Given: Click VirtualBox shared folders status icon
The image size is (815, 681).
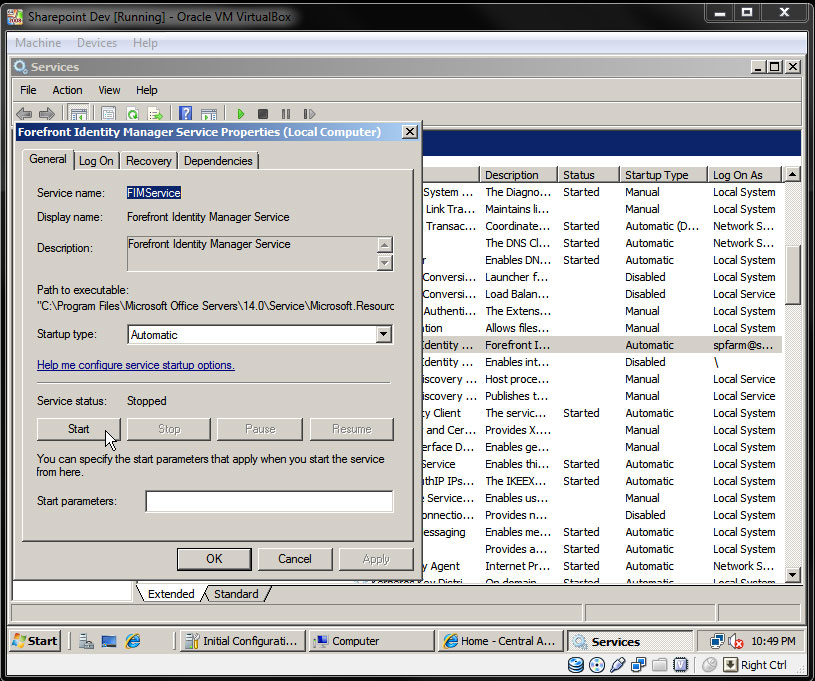Looking at the screenshot, I should (660, 665).
